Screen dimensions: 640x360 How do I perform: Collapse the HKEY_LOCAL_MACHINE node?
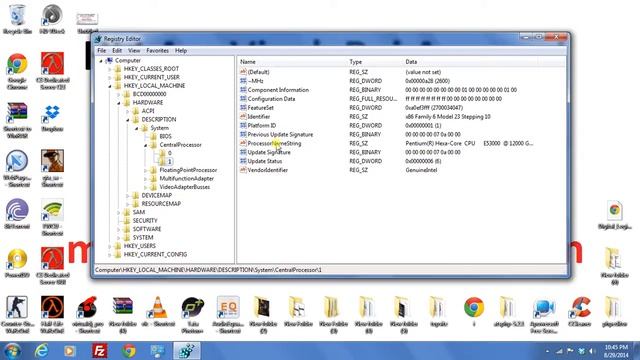(x=109, y=86)
